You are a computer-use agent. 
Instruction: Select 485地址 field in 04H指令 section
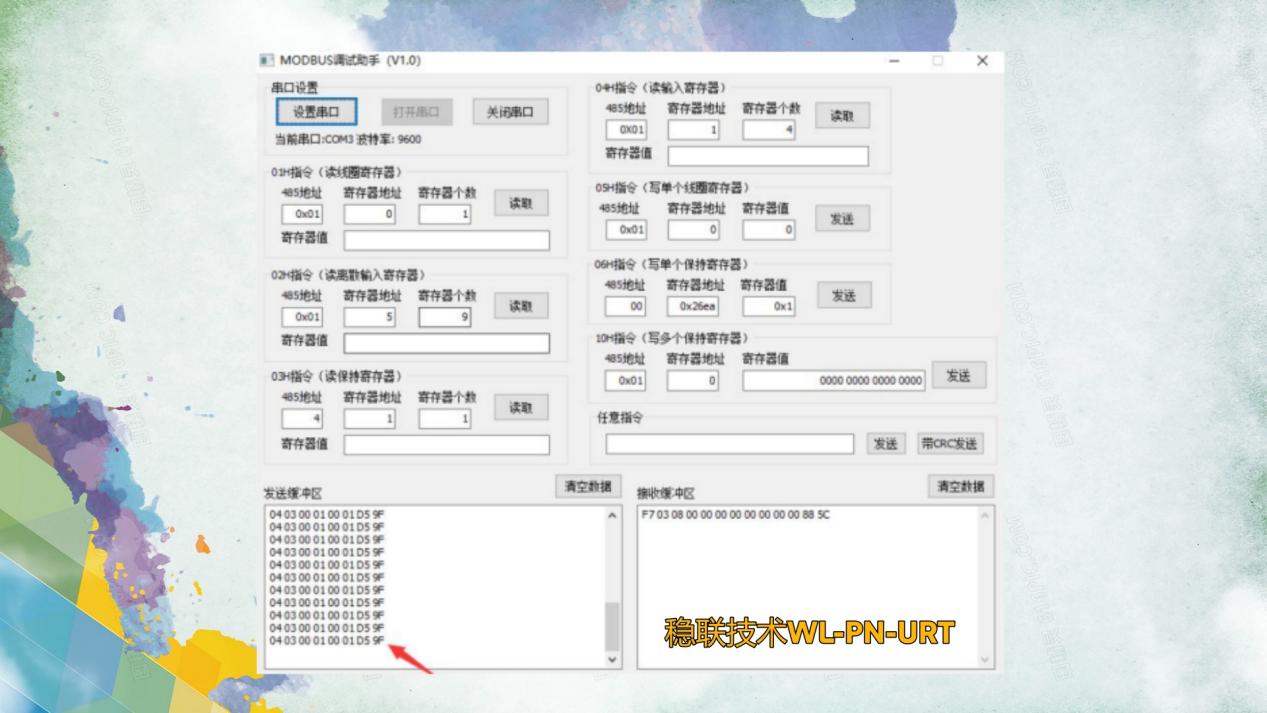626,130
